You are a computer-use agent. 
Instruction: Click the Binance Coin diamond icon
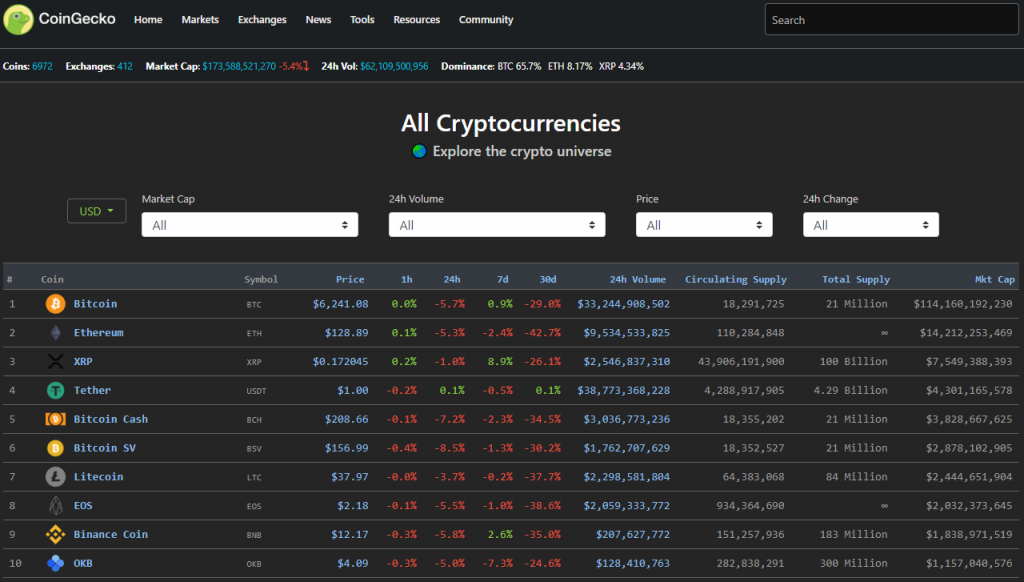click(x=55, y=534)
